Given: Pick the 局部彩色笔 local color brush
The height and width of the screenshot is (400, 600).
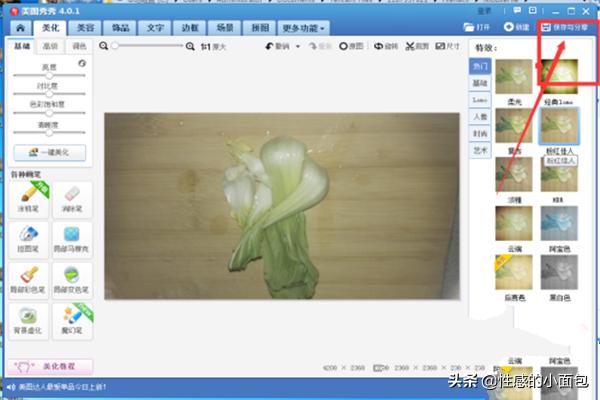Looking at the screenshot, I should pos(29,279).
